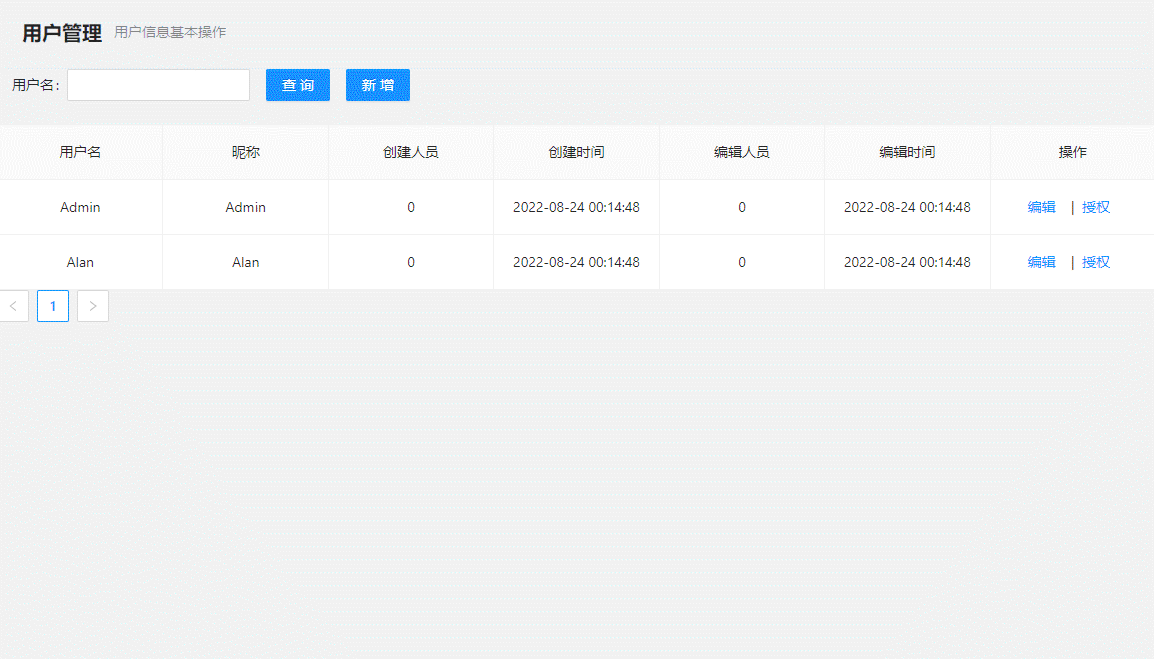
Task: Click Admin row 创建人员 value 0
Action: tap(411, 208)
